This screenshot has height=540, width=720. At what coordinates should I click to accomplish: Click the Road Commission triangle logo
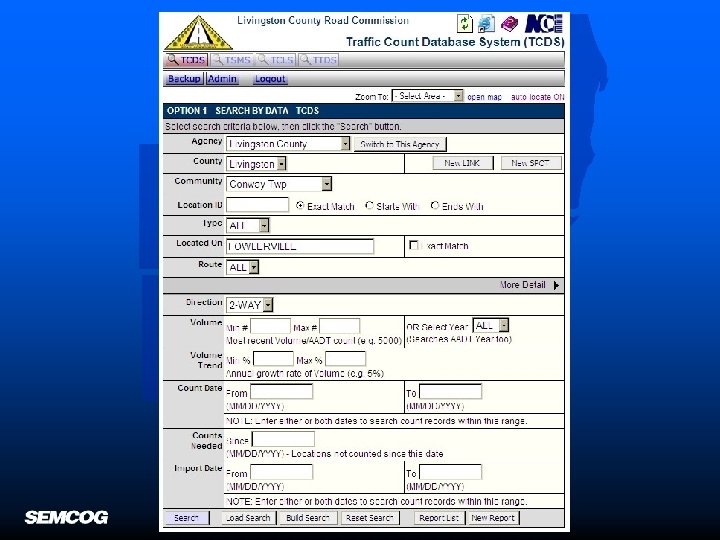click(198, 33)
